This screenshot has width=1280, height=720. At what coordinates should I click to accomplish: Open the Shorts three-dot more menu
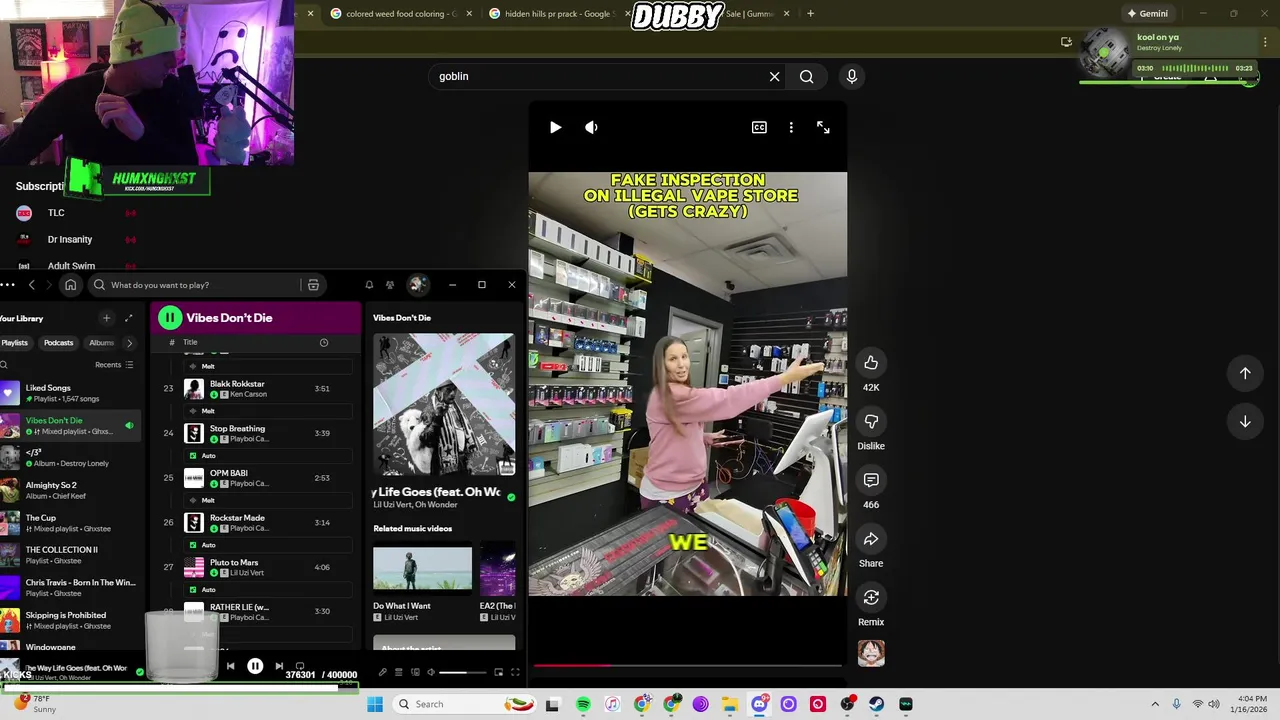click(791, 127)
